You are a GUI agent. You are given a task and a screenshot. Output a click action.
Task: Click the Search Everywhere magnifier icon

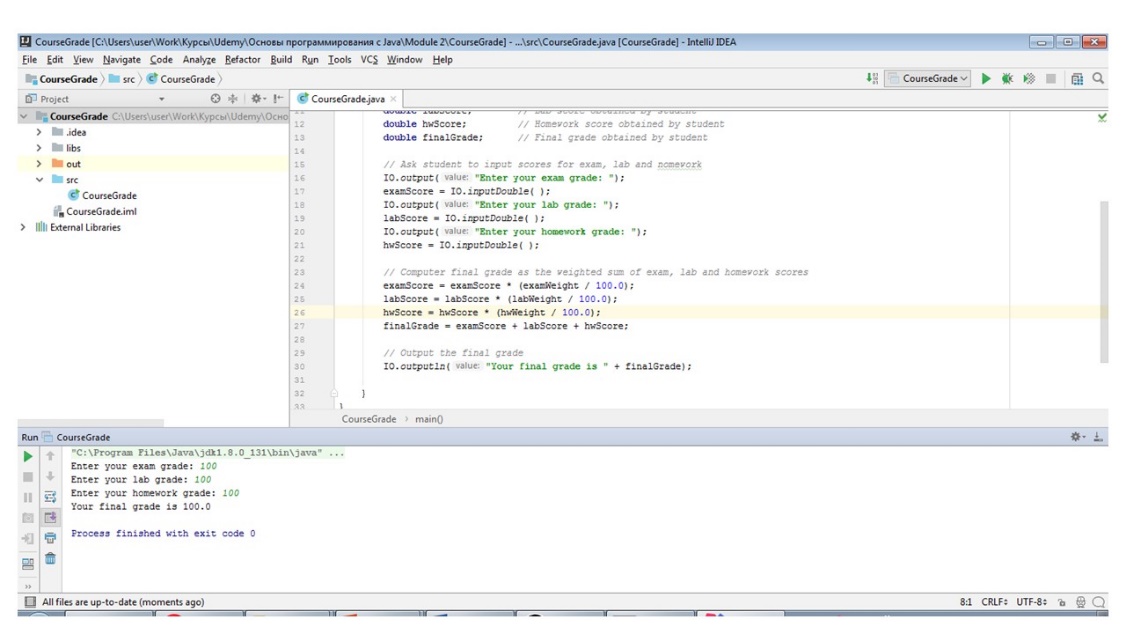click(1098, 78)
